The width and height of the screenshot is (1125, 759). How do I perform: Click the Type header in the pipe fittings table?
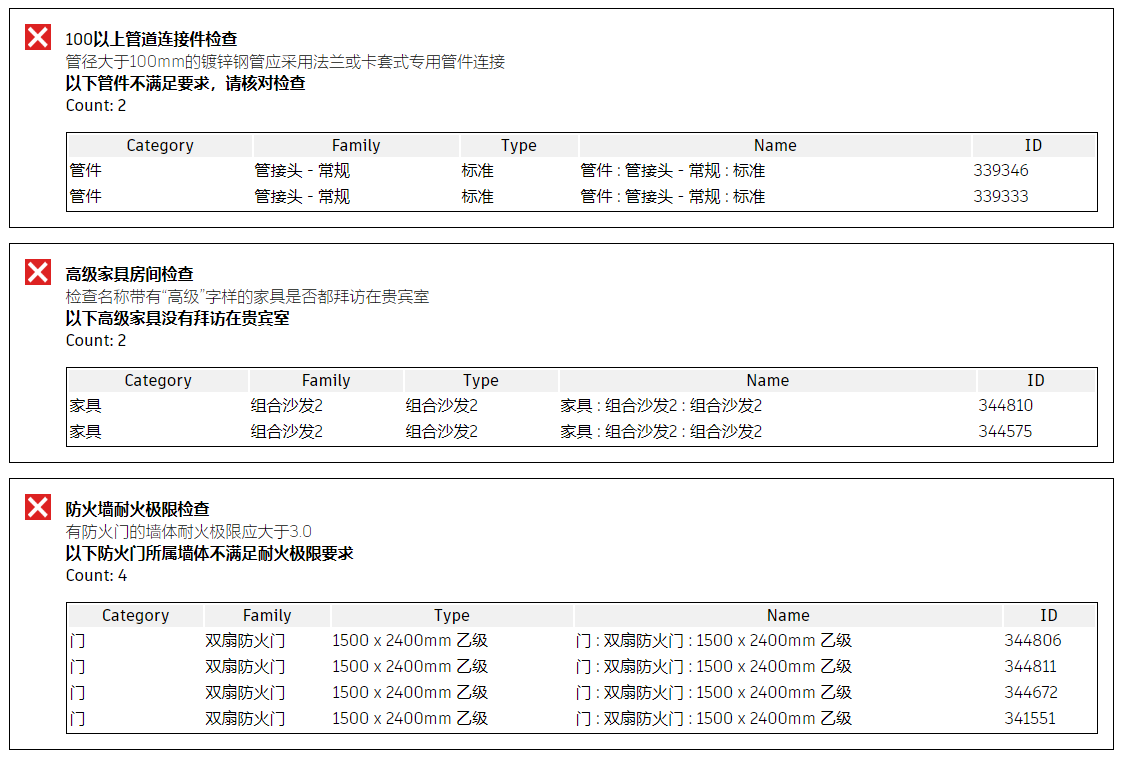pos(519,146)
